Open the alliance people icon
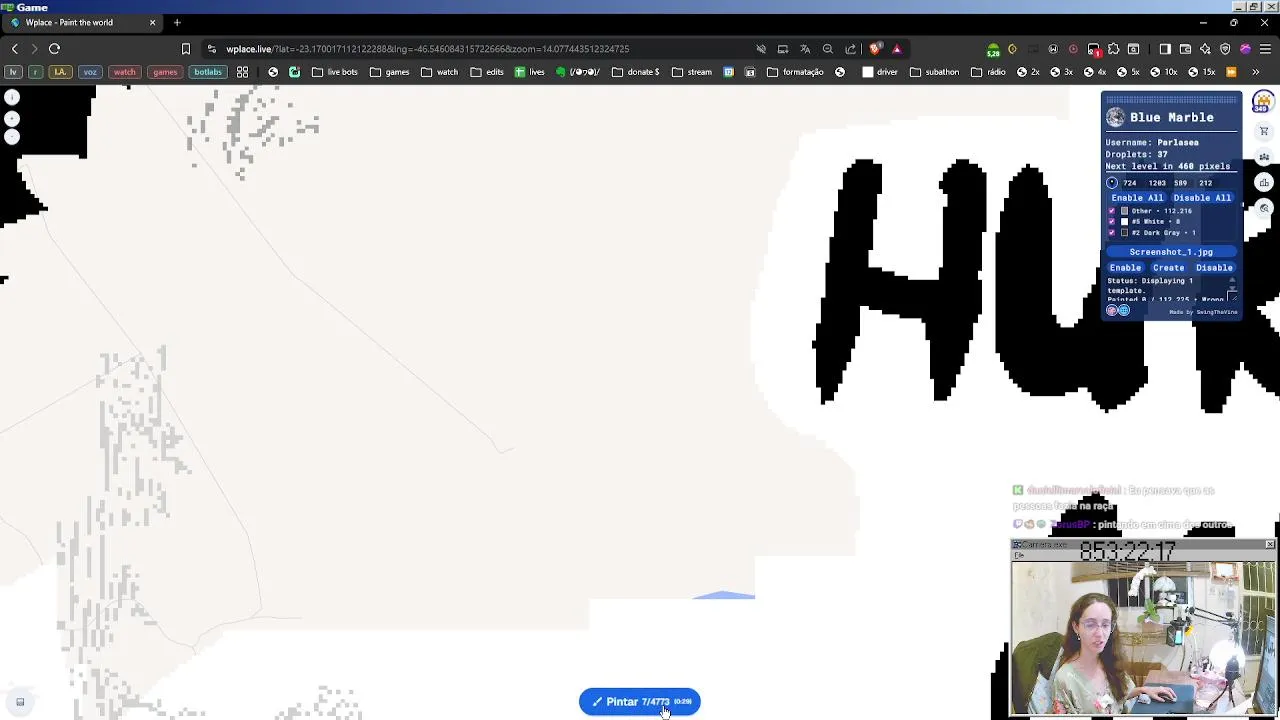The height and width of the screenshot is (720, 1280). pos(1264,157)
